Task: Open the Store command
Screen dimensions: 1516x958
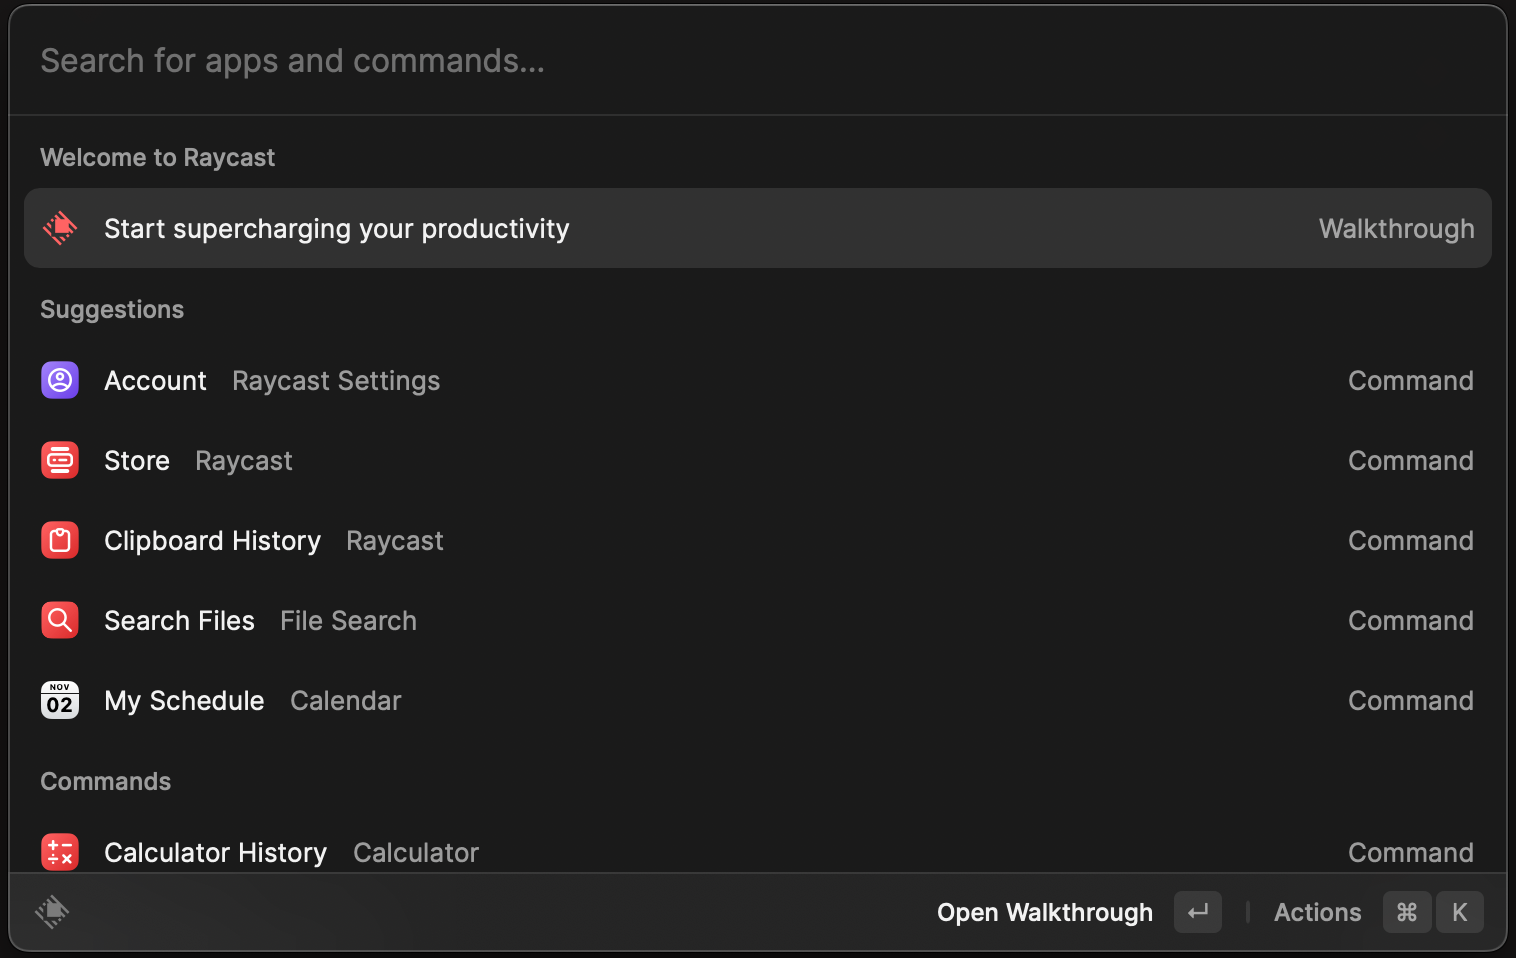Action: (x=137, y=461)
